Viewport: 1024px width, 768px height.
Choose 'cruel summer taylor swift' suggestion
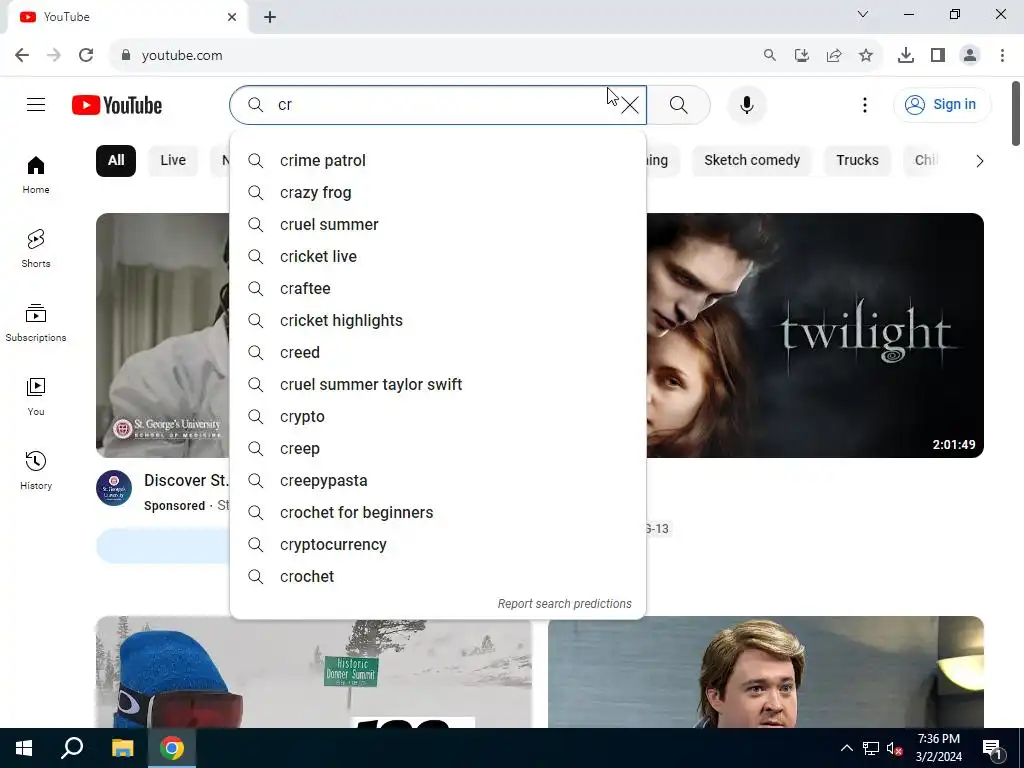point(438,385)
